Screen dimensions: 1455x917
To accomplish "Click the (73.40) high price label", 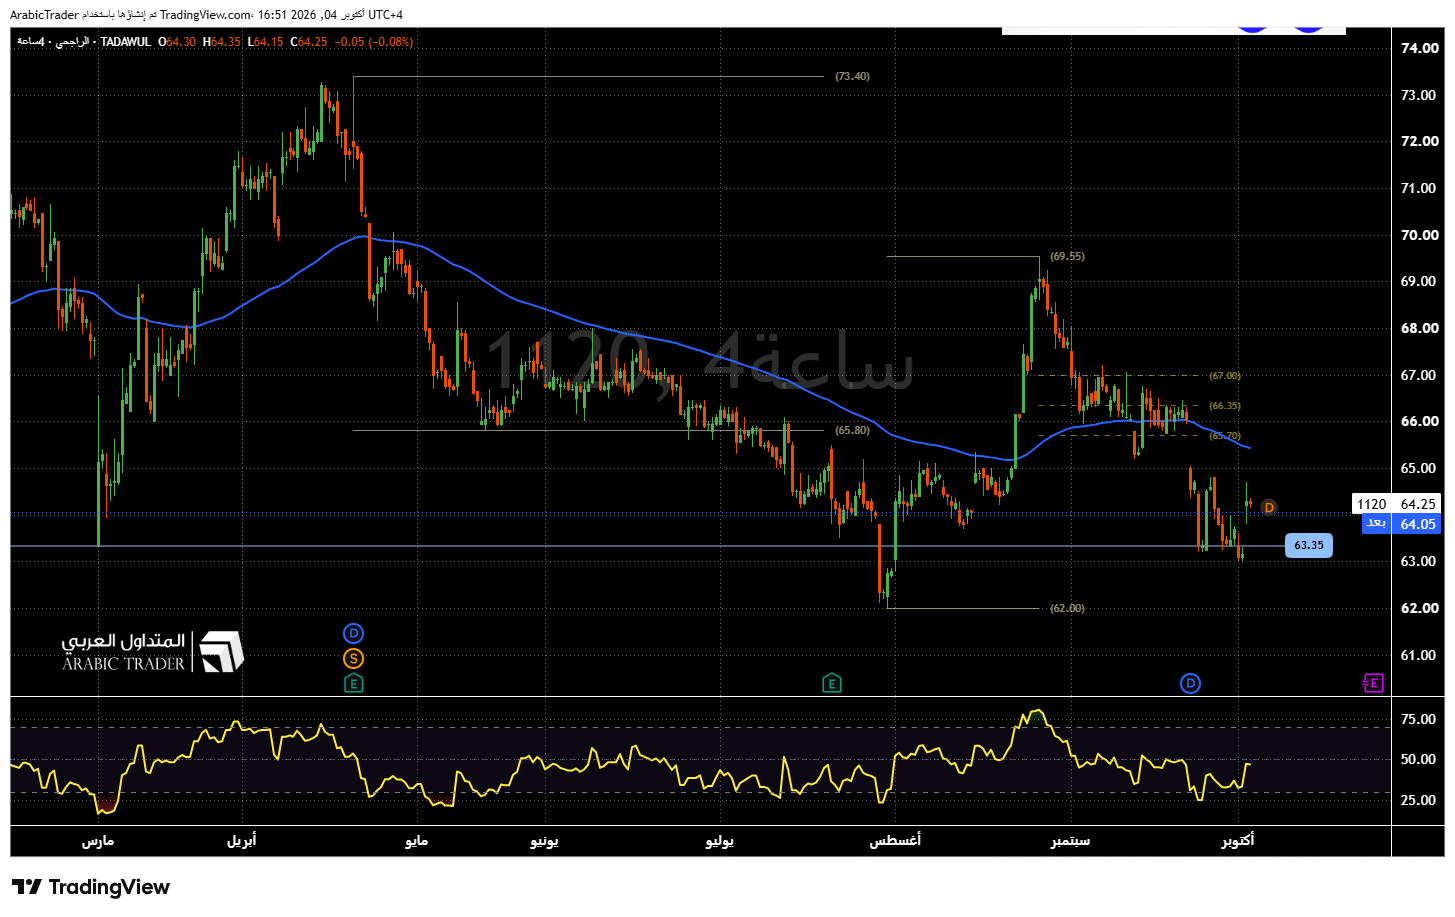I will coord(852,76).
